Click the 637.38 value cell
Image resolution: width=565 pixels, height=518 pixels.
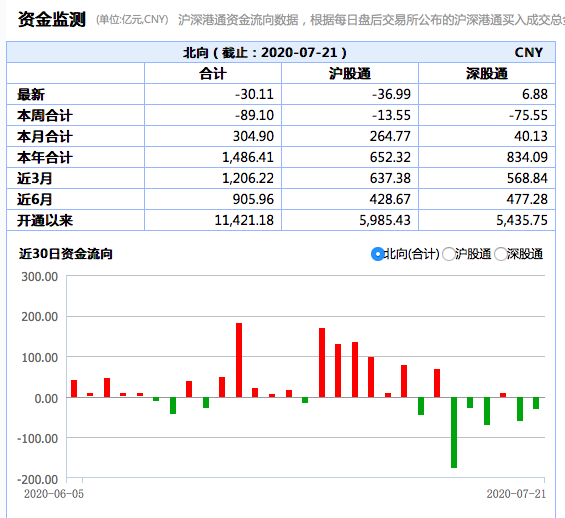350,178
